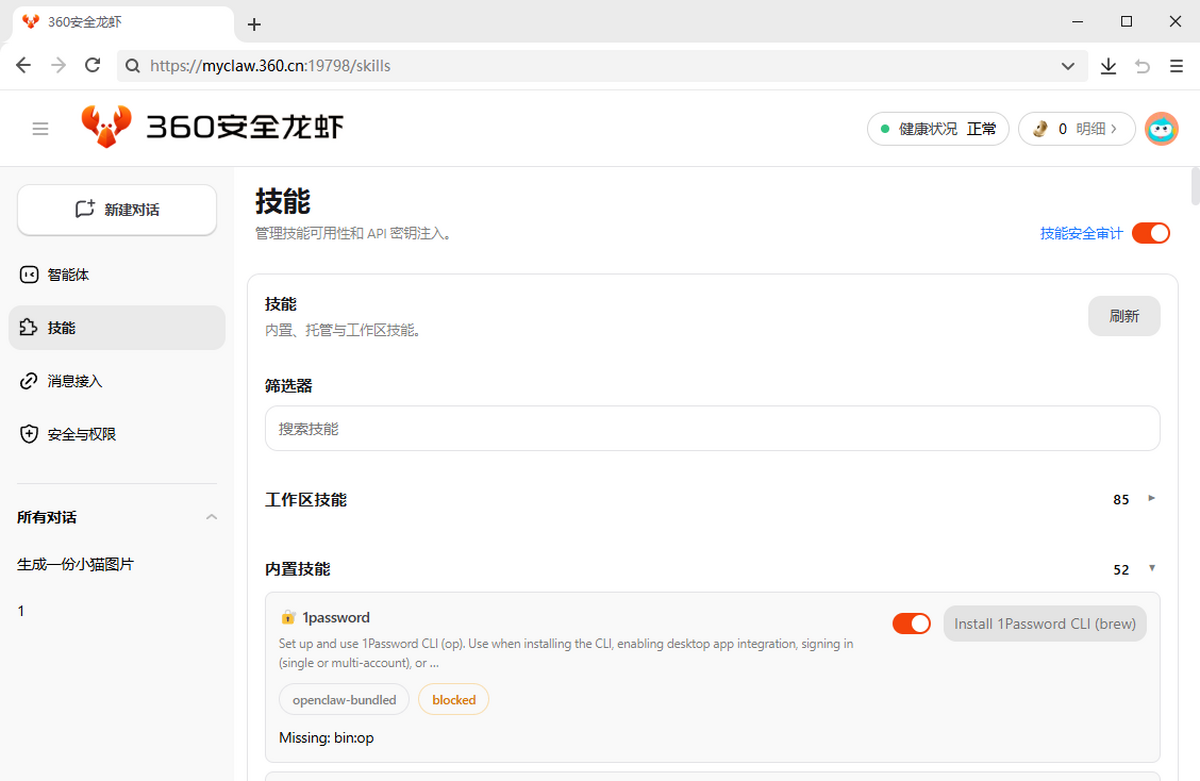The image size is (1200, 781).
Task: Toggle the 技能安全审计 switch off
Action: click(1150, 233)
